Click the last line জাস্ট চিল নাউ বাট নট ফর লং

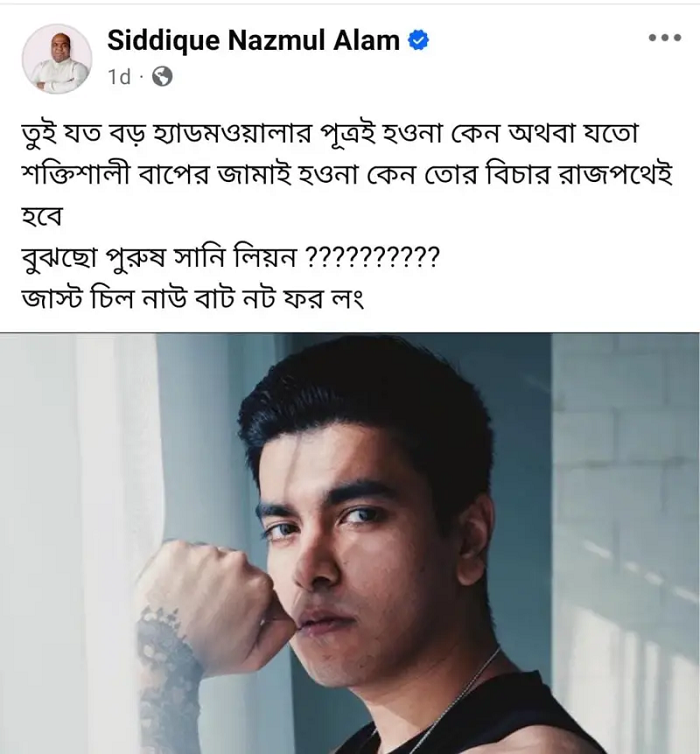pos(193,299)
